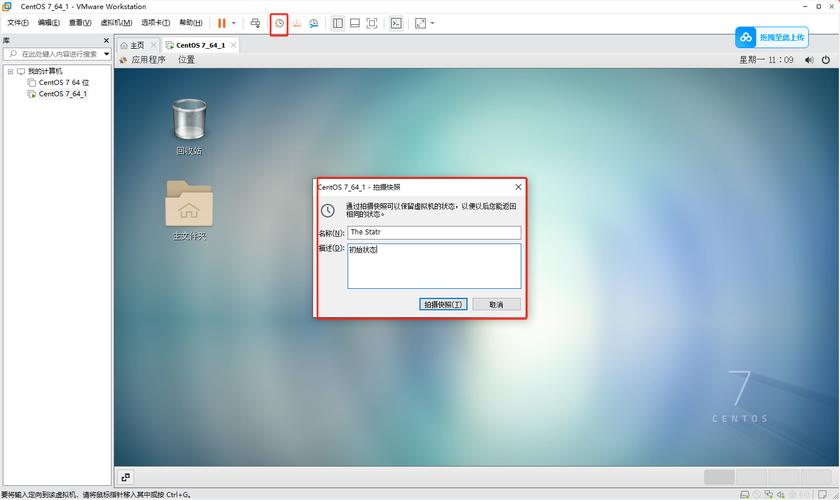Open the Snapshot Manager toolbar icon

pyautogui.click(x=314, y=24)
